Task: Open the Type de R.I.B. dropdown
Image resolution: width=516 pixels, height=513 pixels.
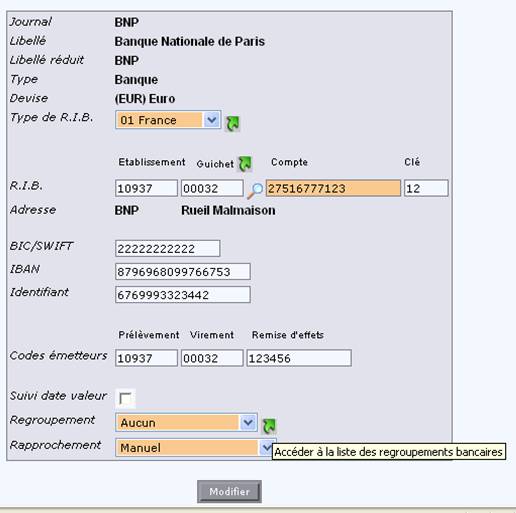Action: 168,120
